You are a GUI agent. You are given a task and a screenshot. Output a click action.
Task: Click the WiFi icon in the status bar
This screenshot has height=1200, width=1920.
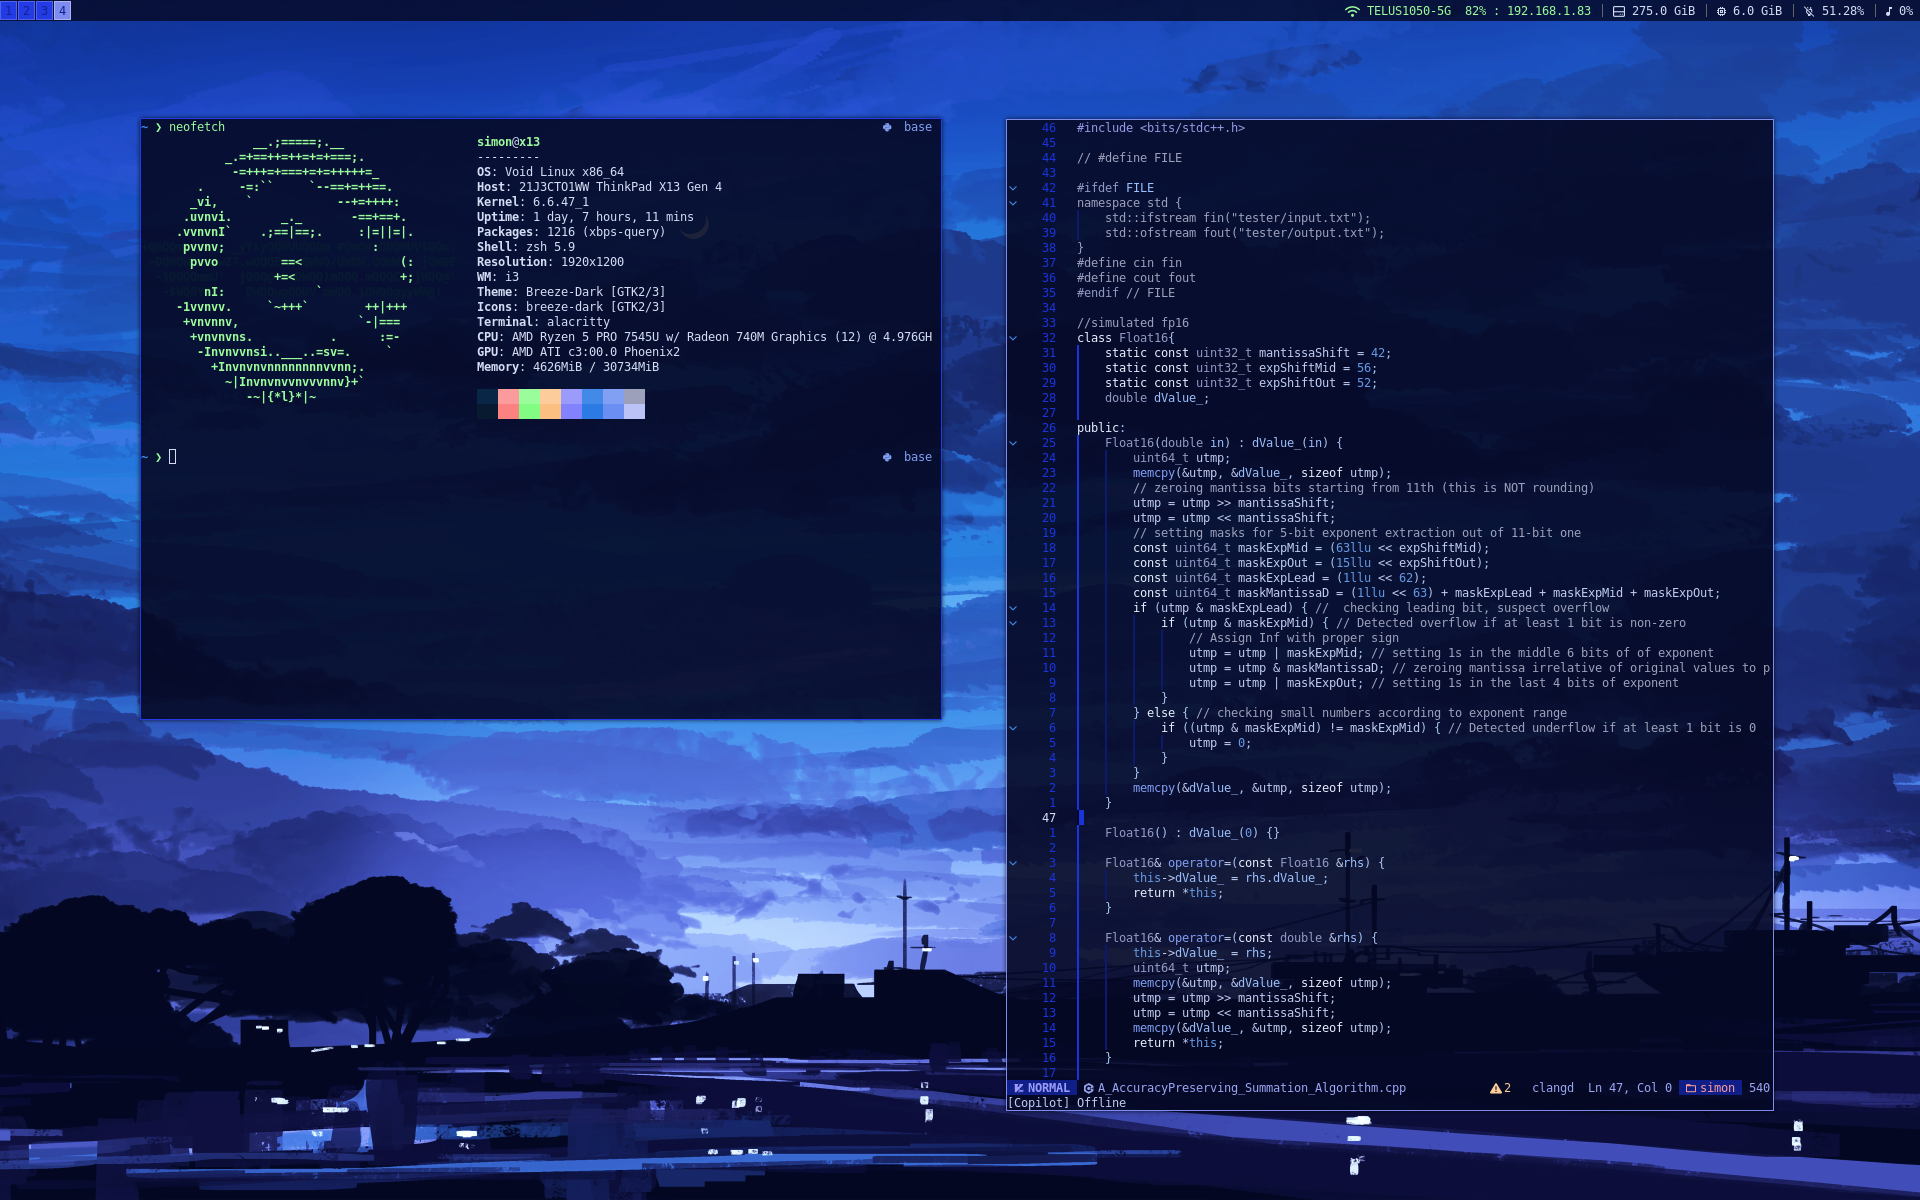(x=1351, y=11)
